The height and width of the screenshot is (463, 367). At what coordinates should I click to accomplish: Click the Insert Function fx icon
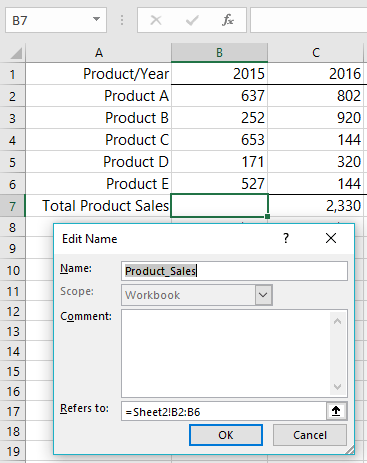pos(228,20)
